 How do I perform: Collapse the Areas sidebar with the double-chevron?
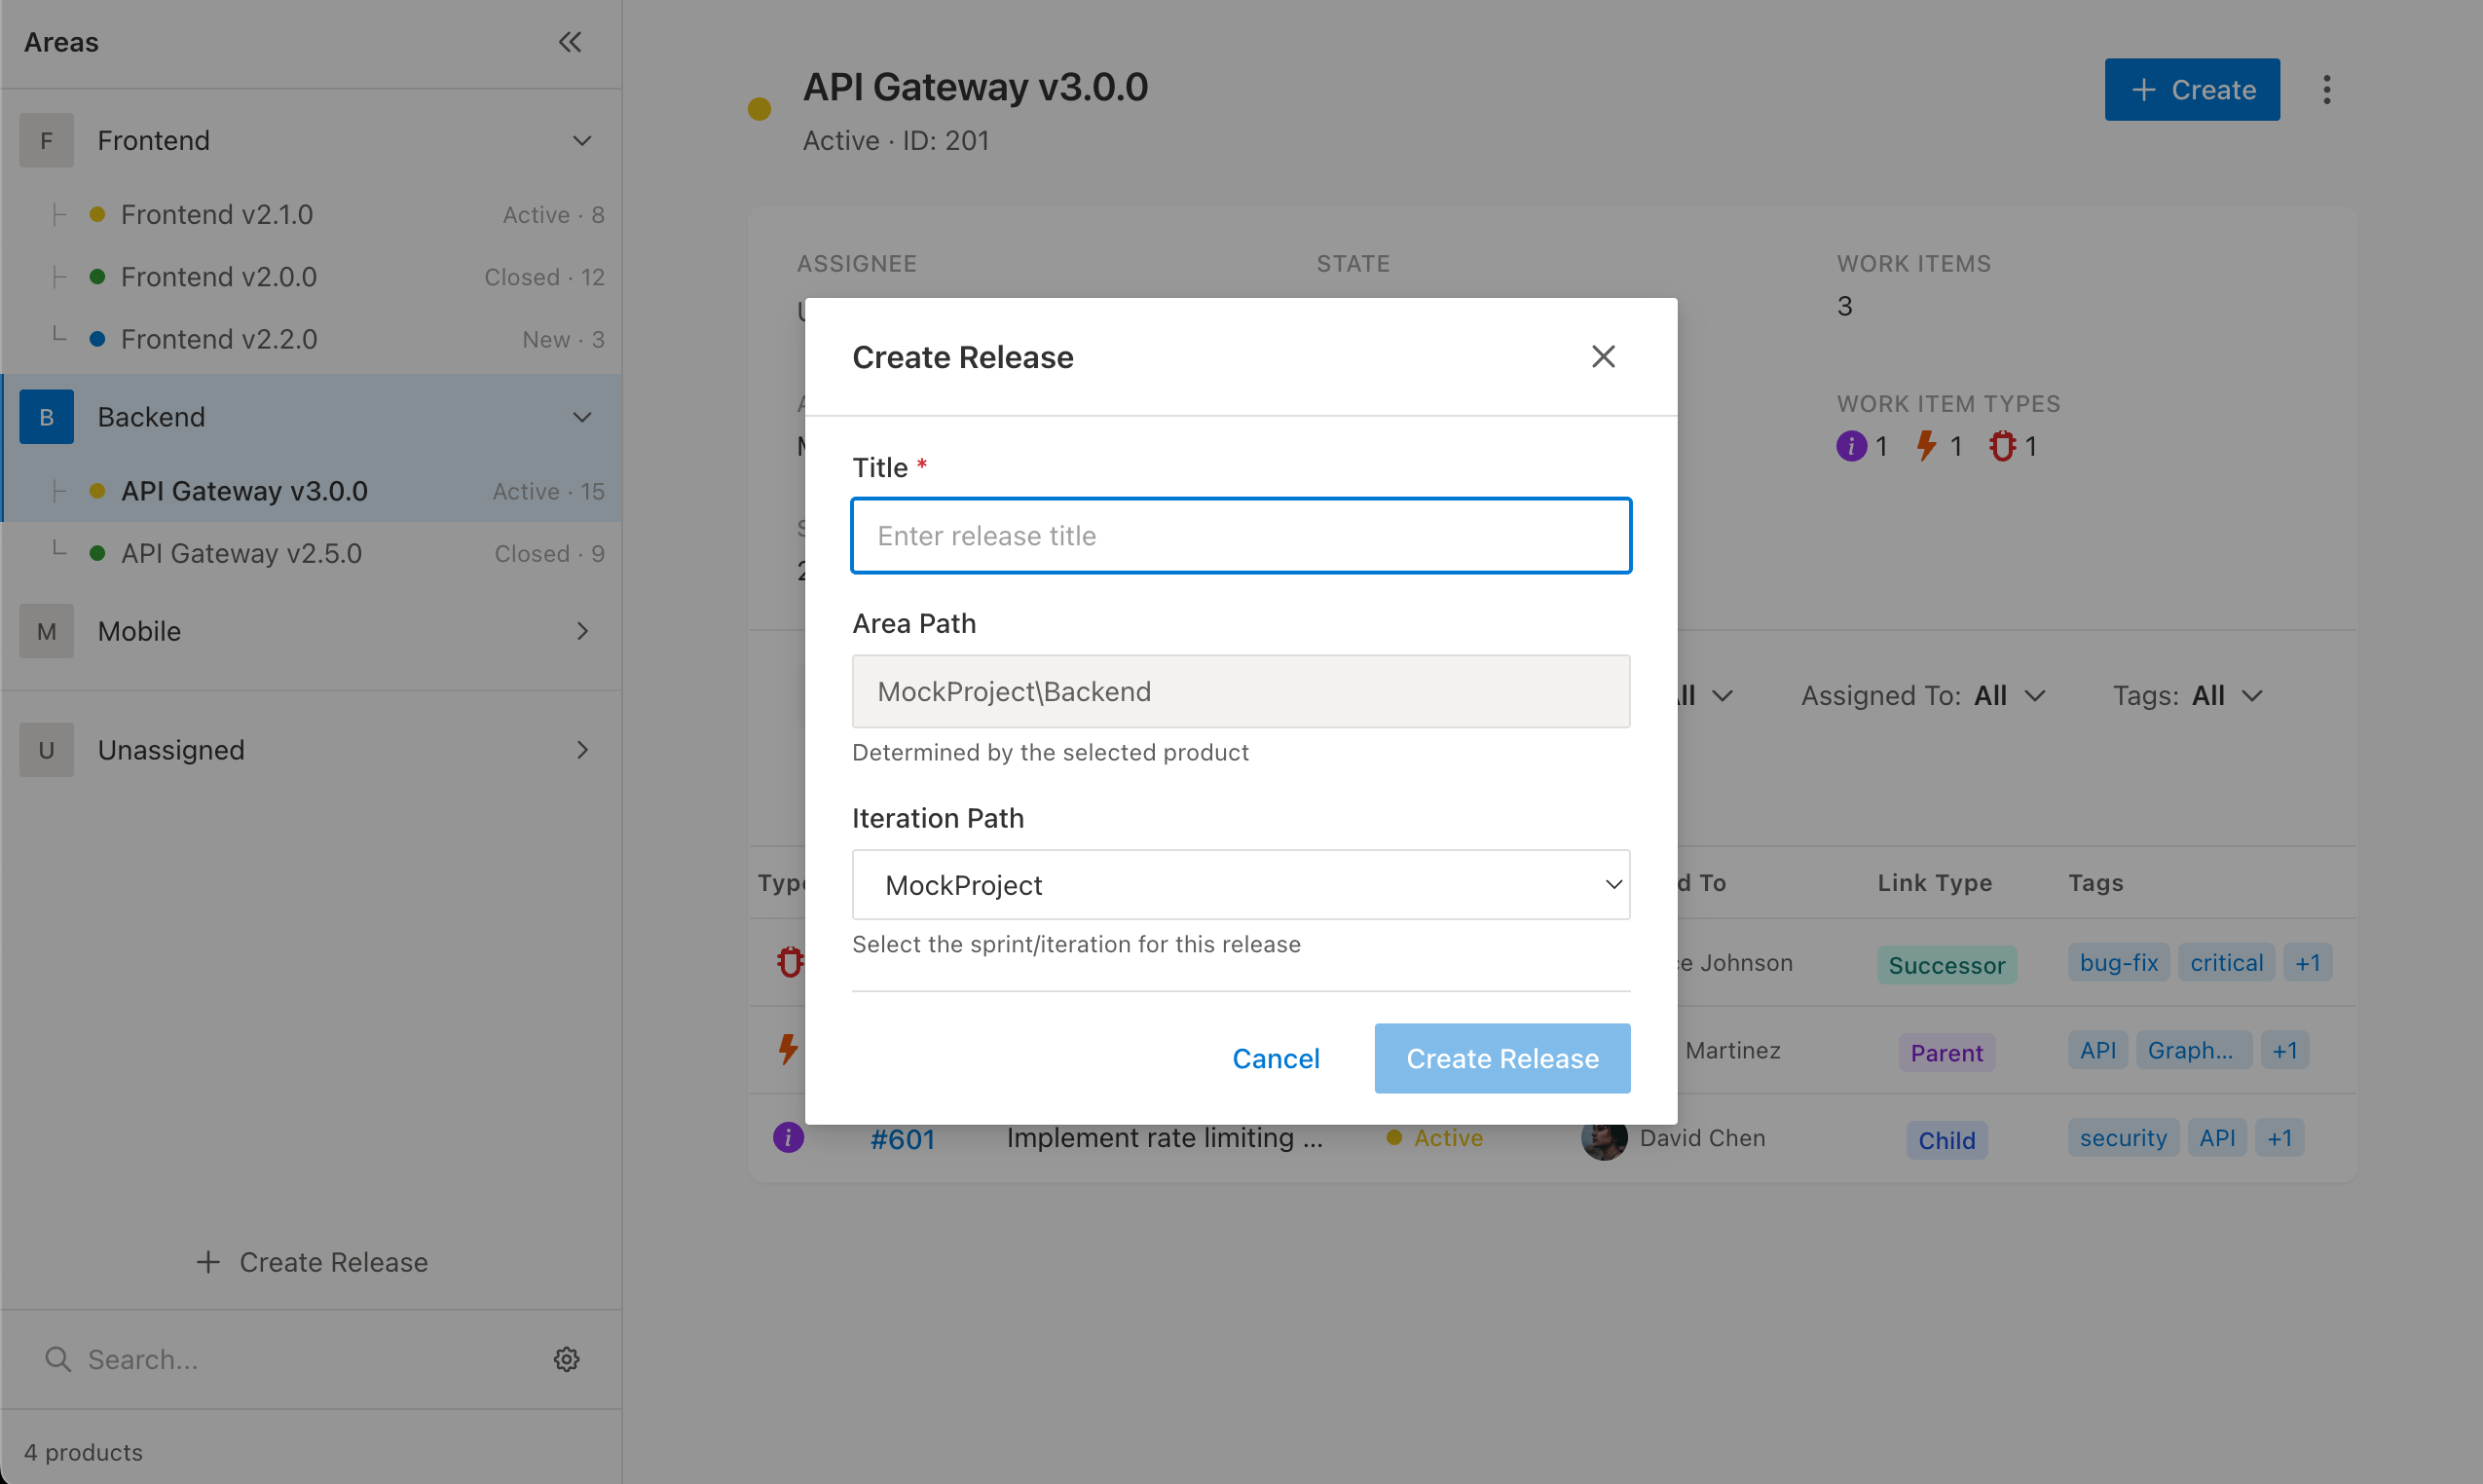click(x=570, y=42)
